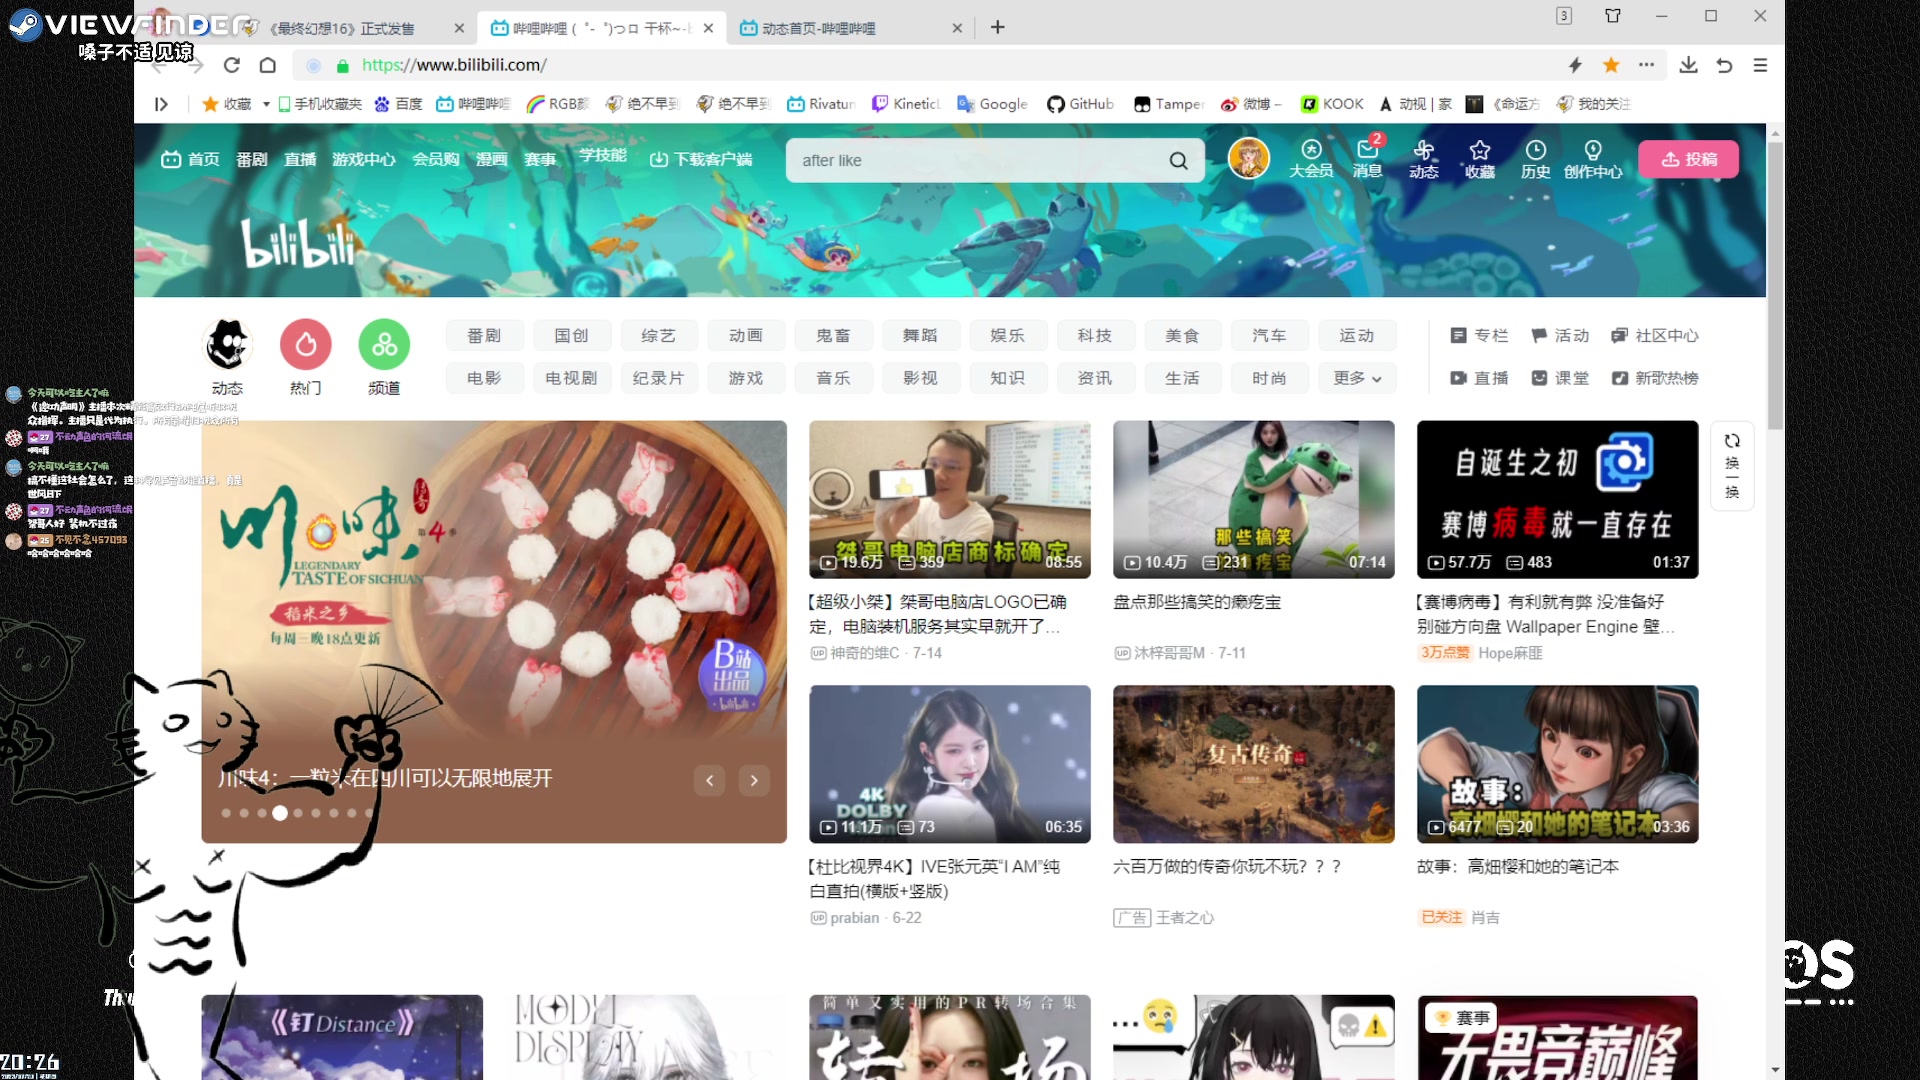Open the 番剧 navigation menu item

[x=252, y=159]
